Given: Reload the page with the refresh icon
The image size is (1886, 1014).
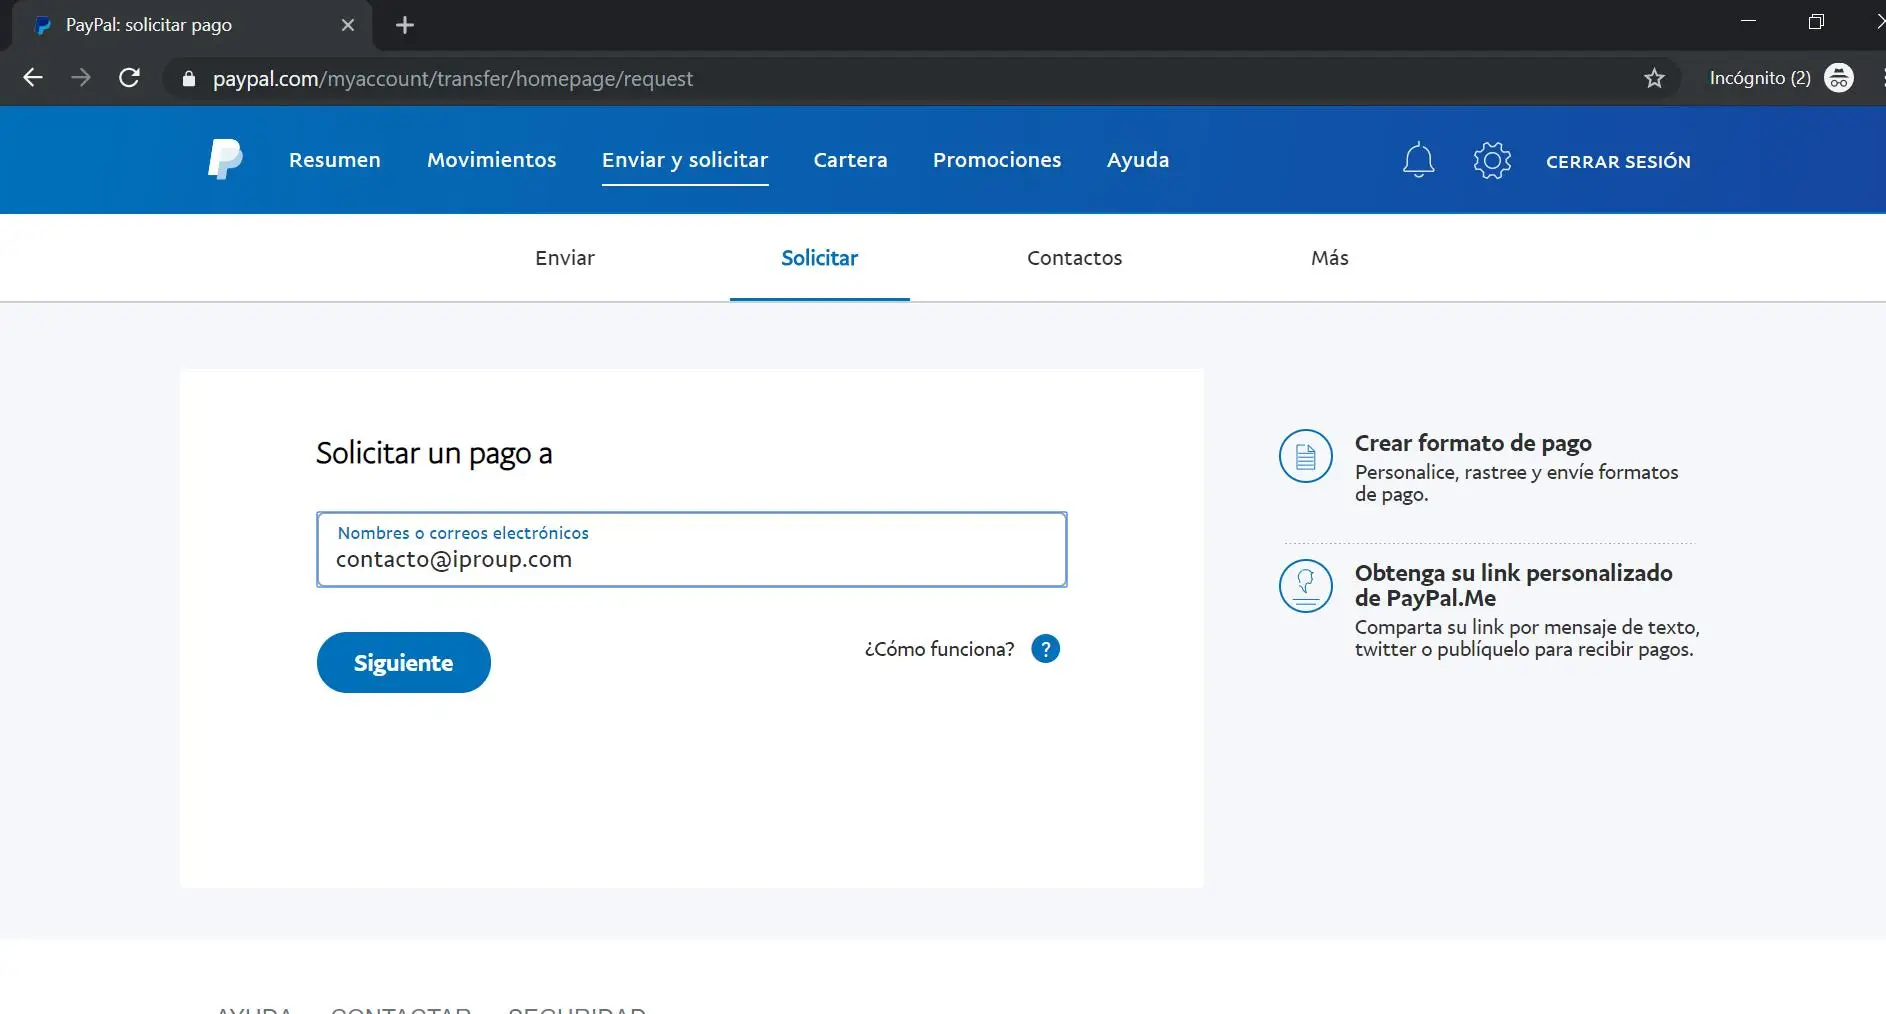Looking at the screenshot, I should (129, 78).
